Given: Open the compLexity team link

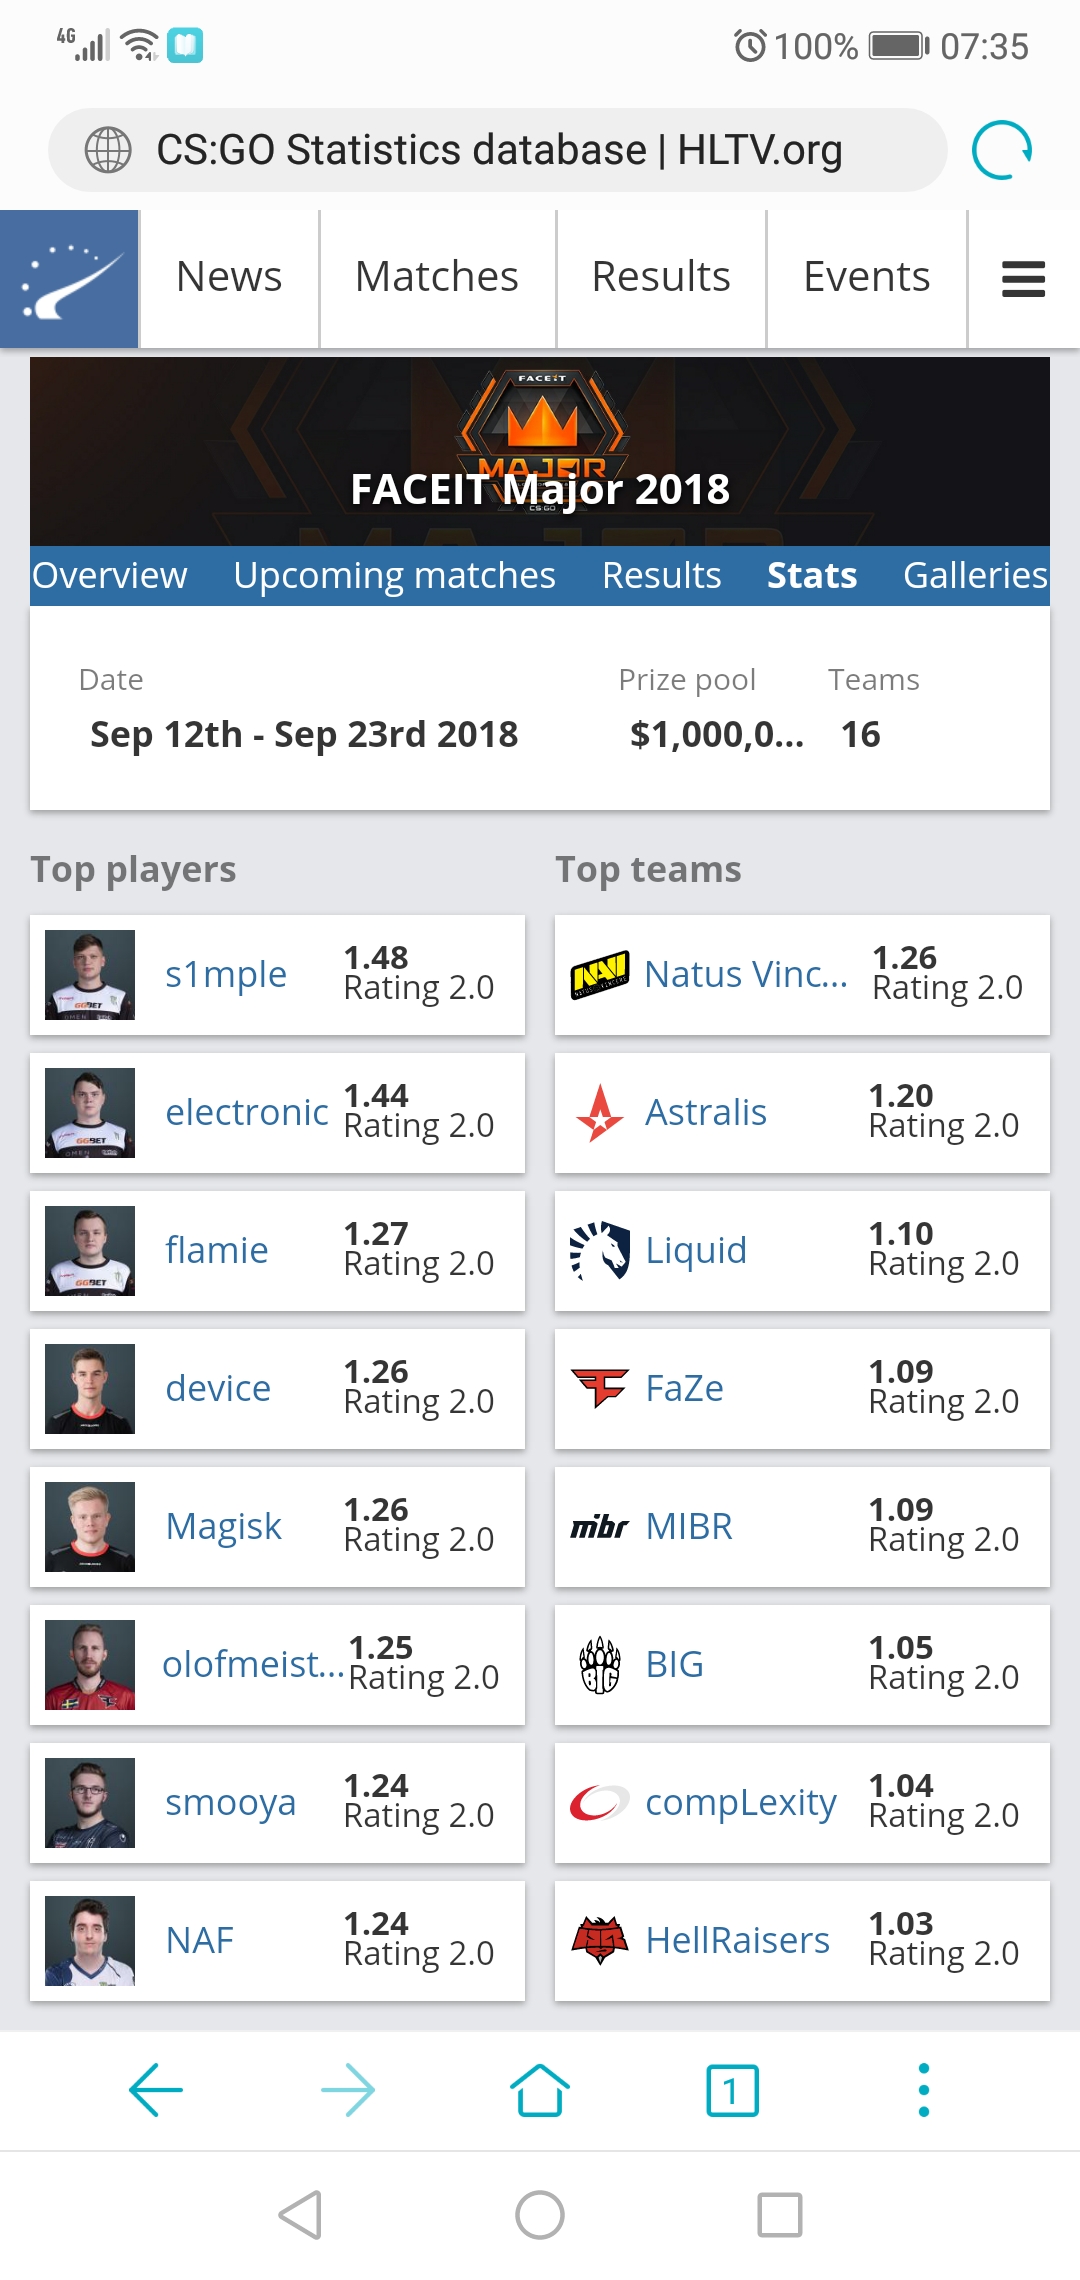Looking at the screenshot, I should tap(740, 1803).
